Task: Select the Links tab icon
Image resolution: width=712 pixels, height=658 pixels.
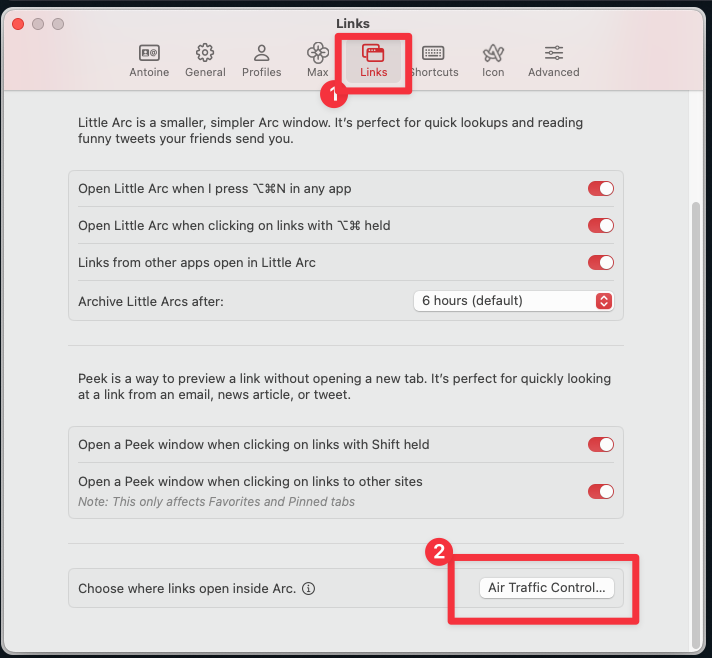Action: pyautogui.click(x=373, y=60)
